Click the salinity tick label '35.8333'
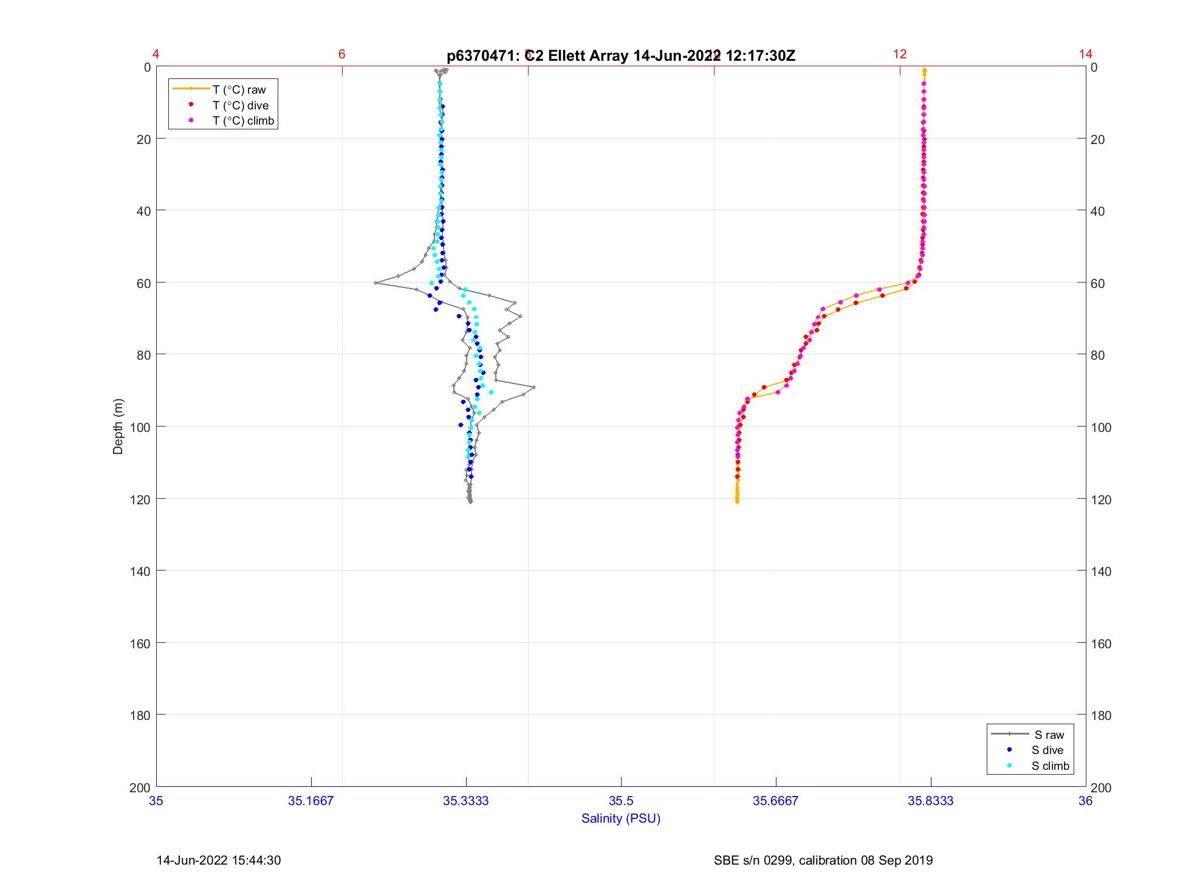The image size is (1200, 885). pyautogui.click(x=931, y=801)
